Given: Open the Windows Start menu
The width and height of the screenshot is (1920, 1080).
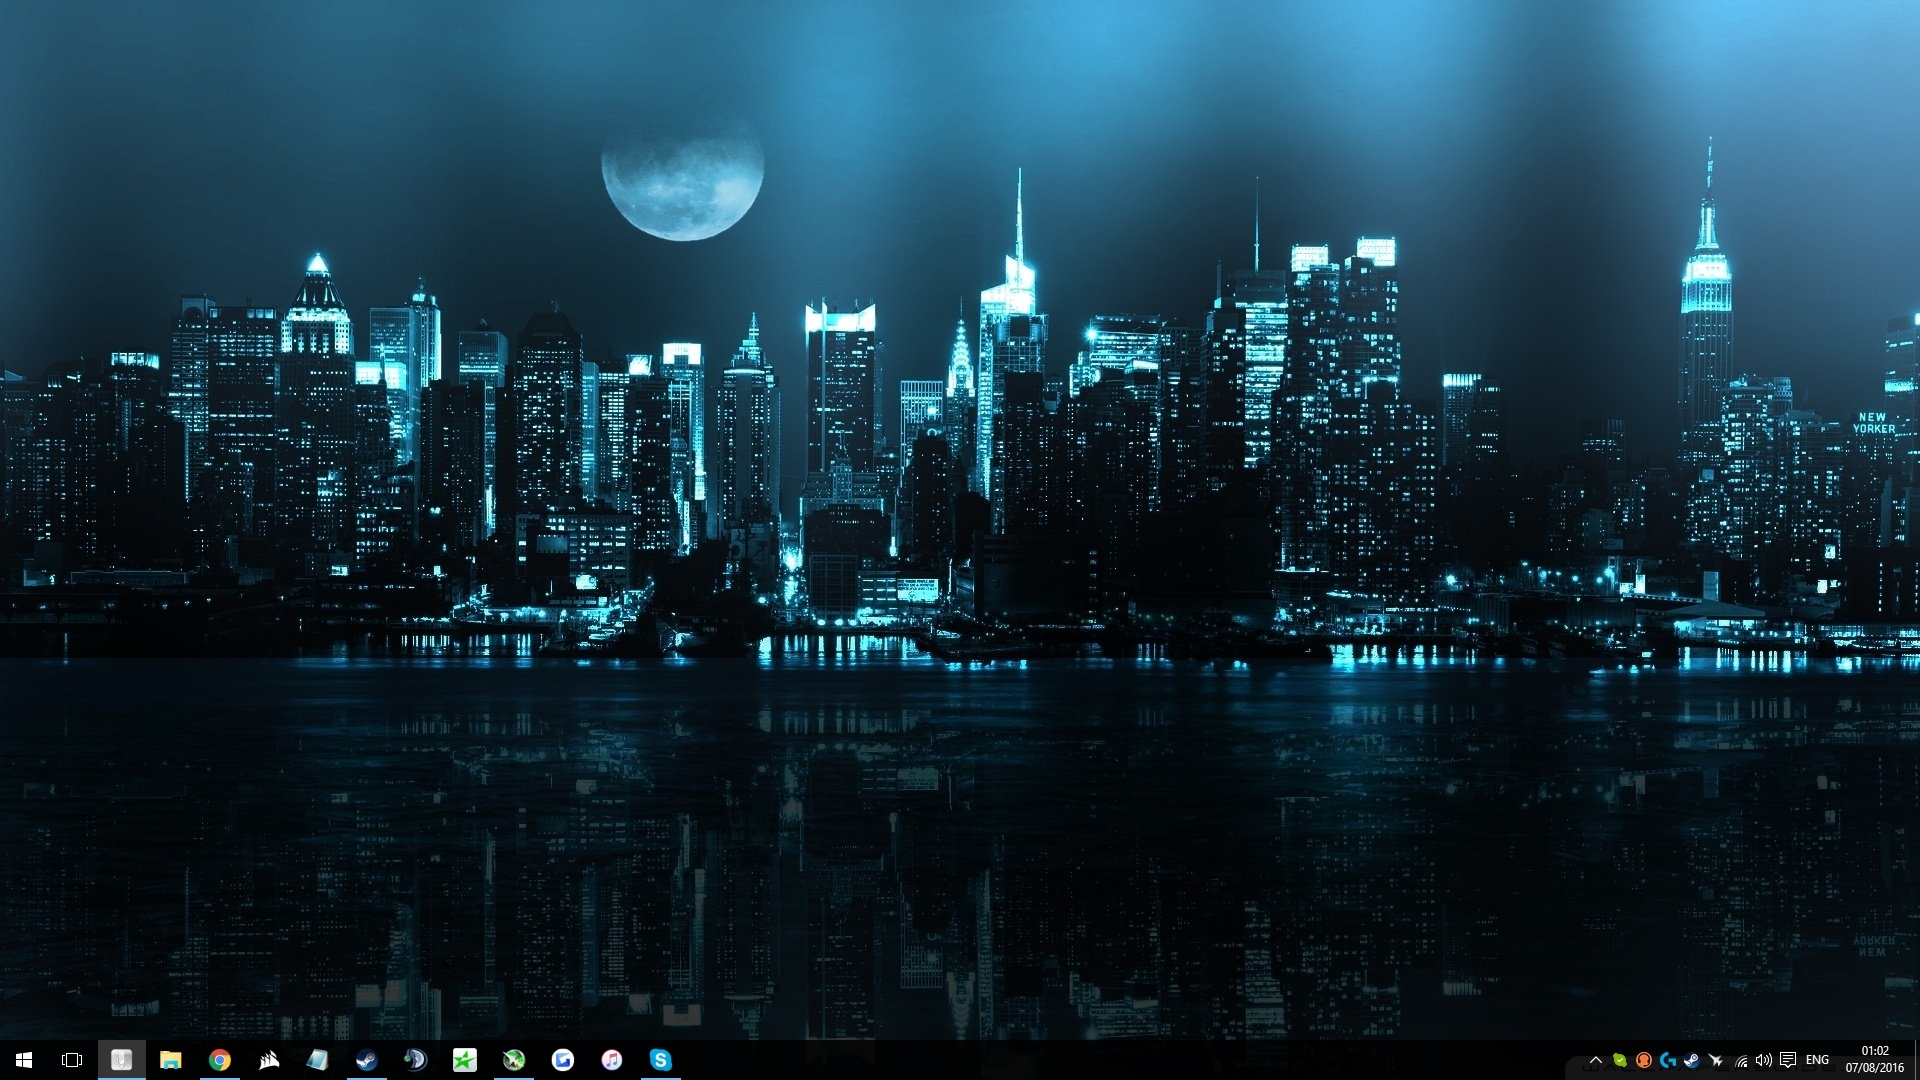Looking at the screenshot, I should point(24,1060).
